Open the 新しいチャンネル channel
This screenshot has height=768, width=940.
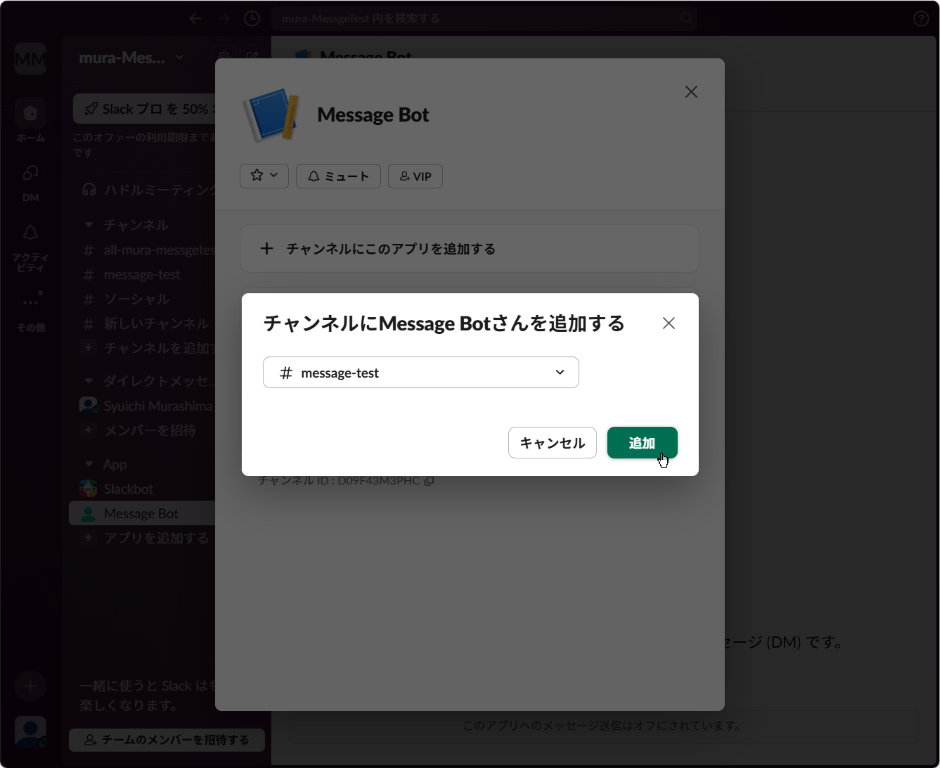[142, 323]
